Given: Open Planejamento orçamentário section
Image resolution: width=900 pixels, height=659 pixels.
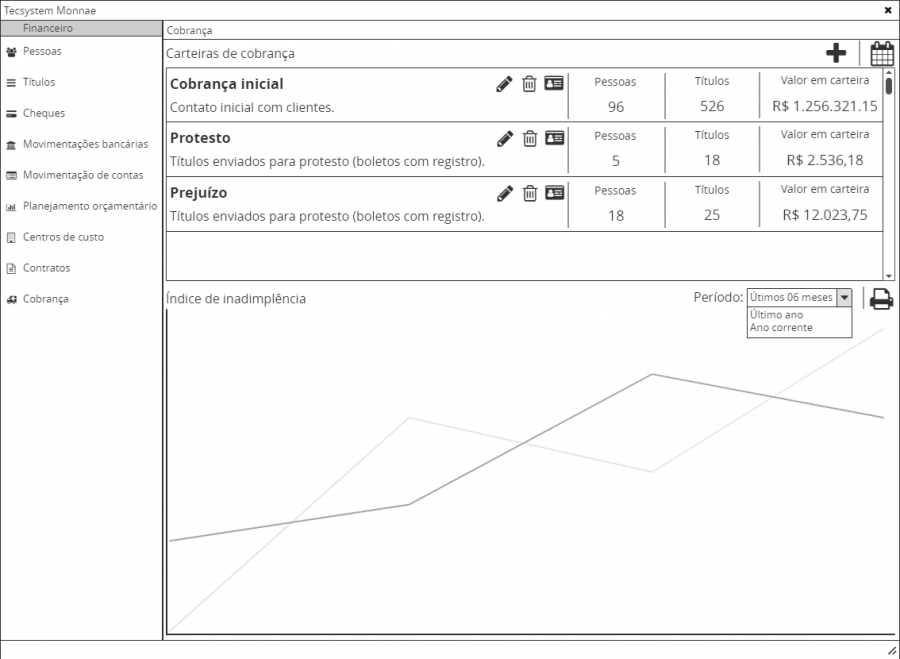Looking at the screenshot, I should 89,206.
